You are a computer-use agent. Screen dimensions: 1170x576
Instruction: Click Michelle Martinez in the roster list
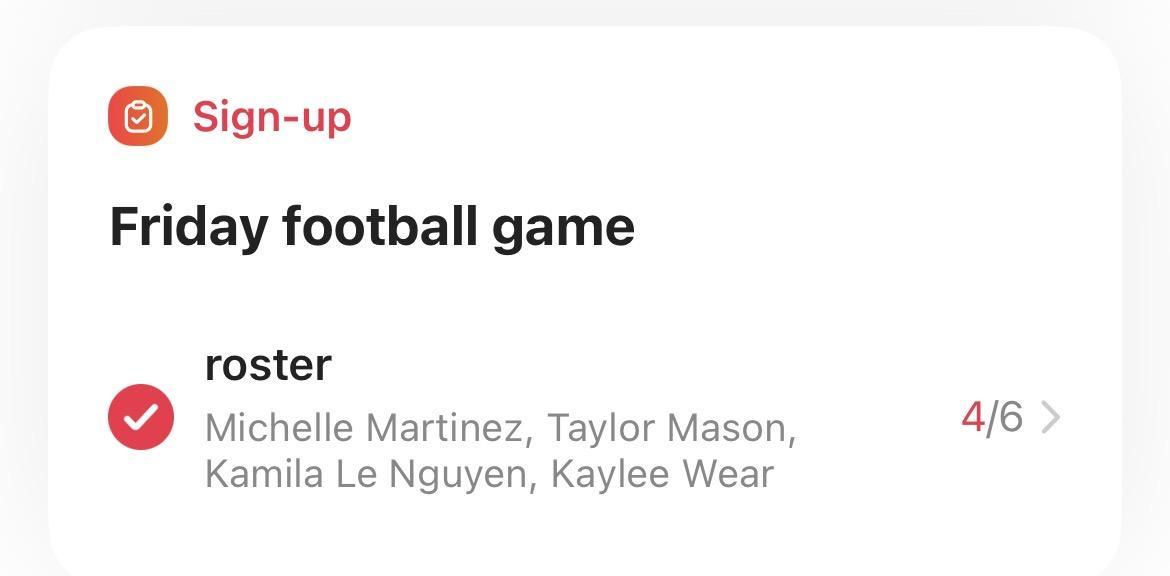pyautogui.click(x=364, y=428)
